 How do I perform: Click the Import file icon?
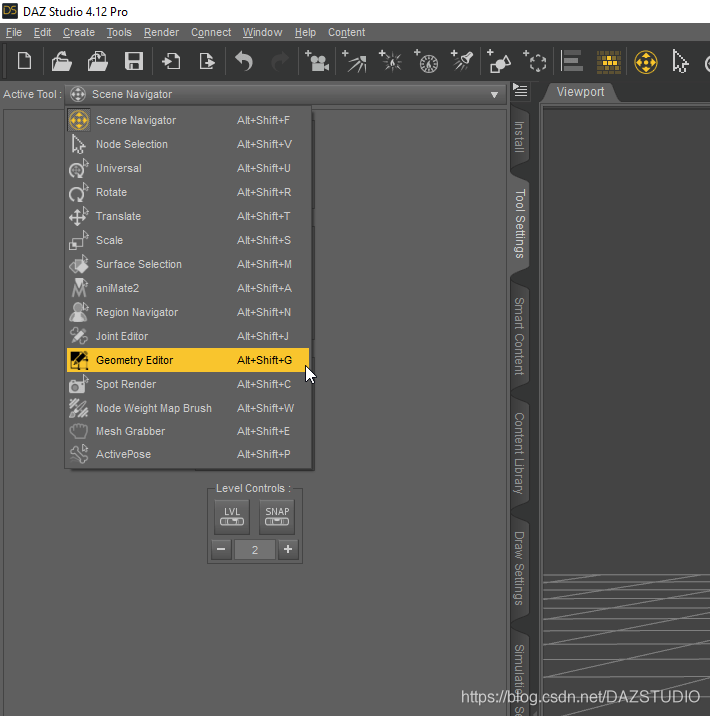[171, 61]
